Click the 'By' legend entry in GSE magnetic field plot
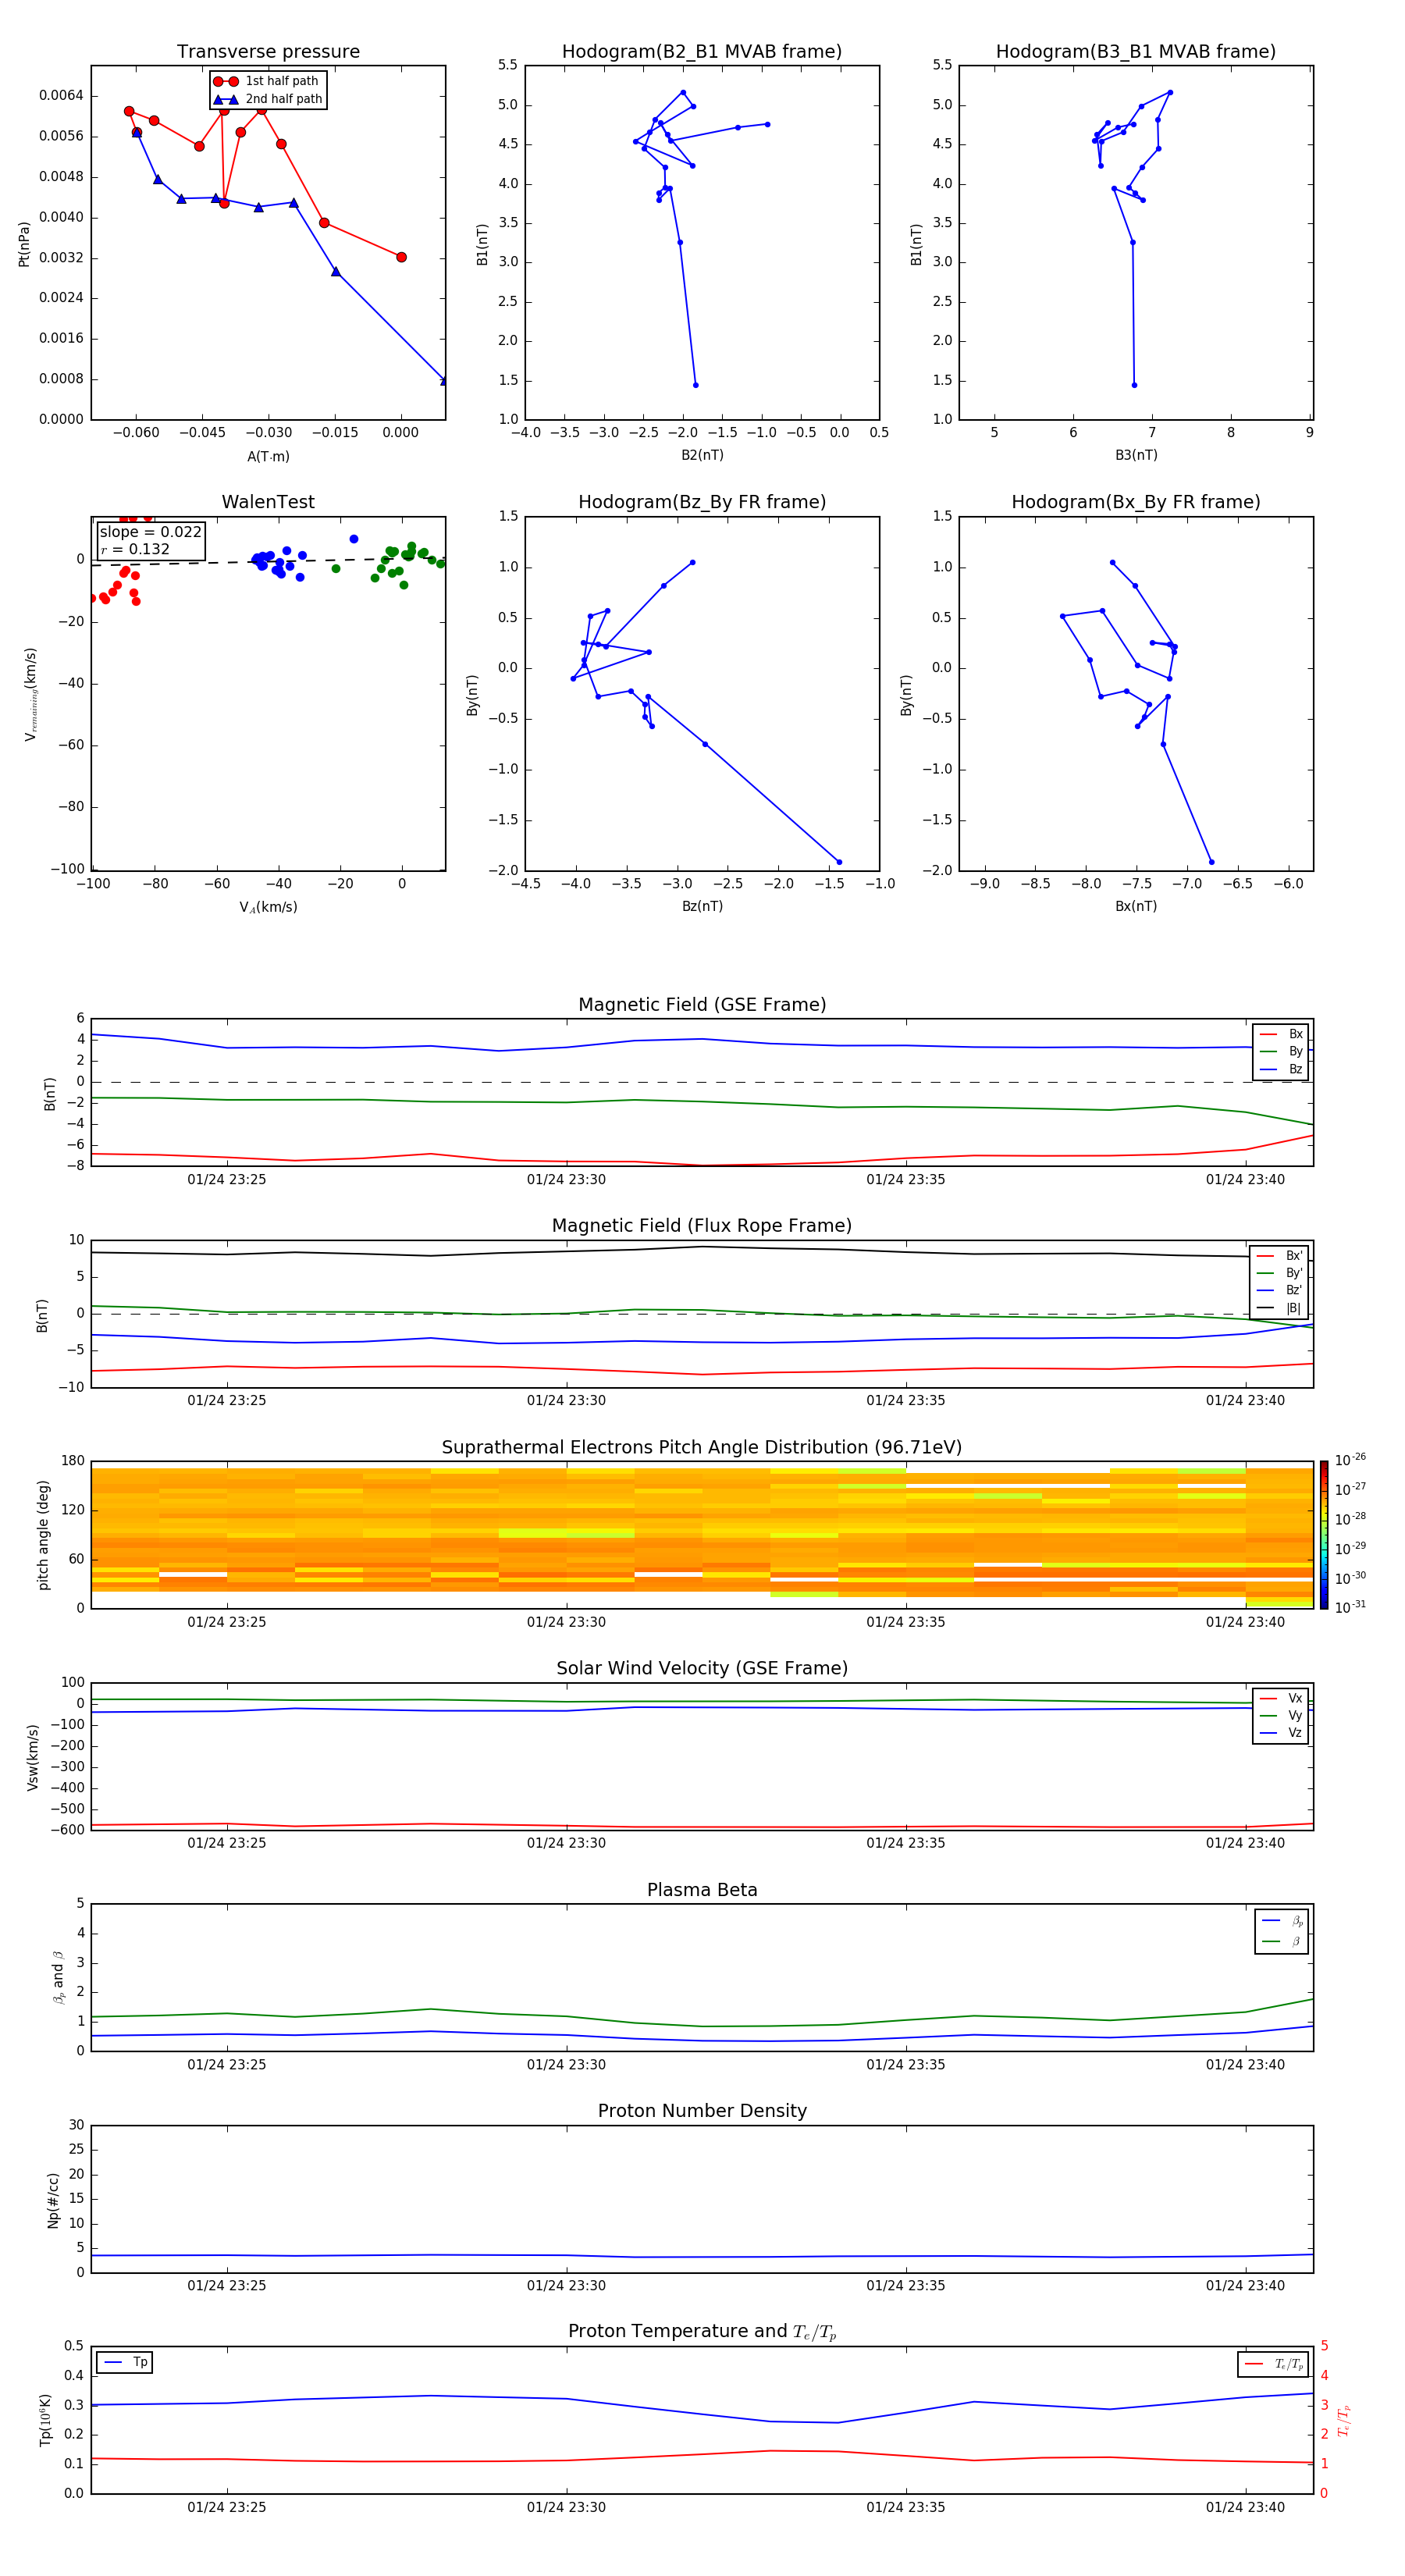 [x=1281, y=1051]
